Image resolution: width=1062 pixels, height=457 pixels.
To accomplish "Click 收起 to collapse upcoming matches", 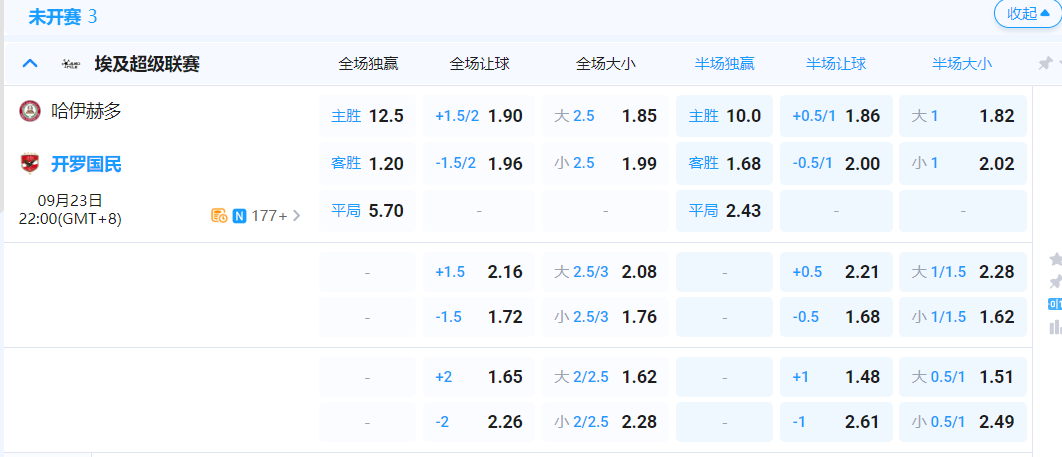I will 1027,13.
